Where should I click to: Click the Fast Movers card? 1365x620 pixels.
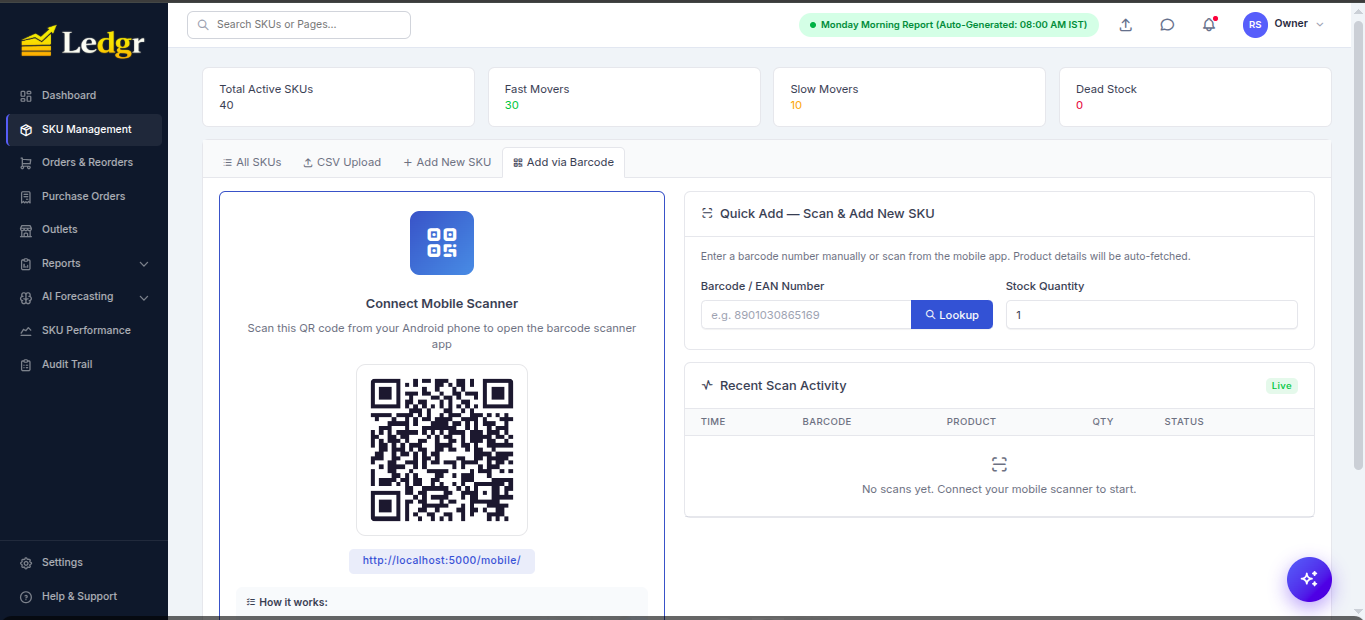coord(624,97)
